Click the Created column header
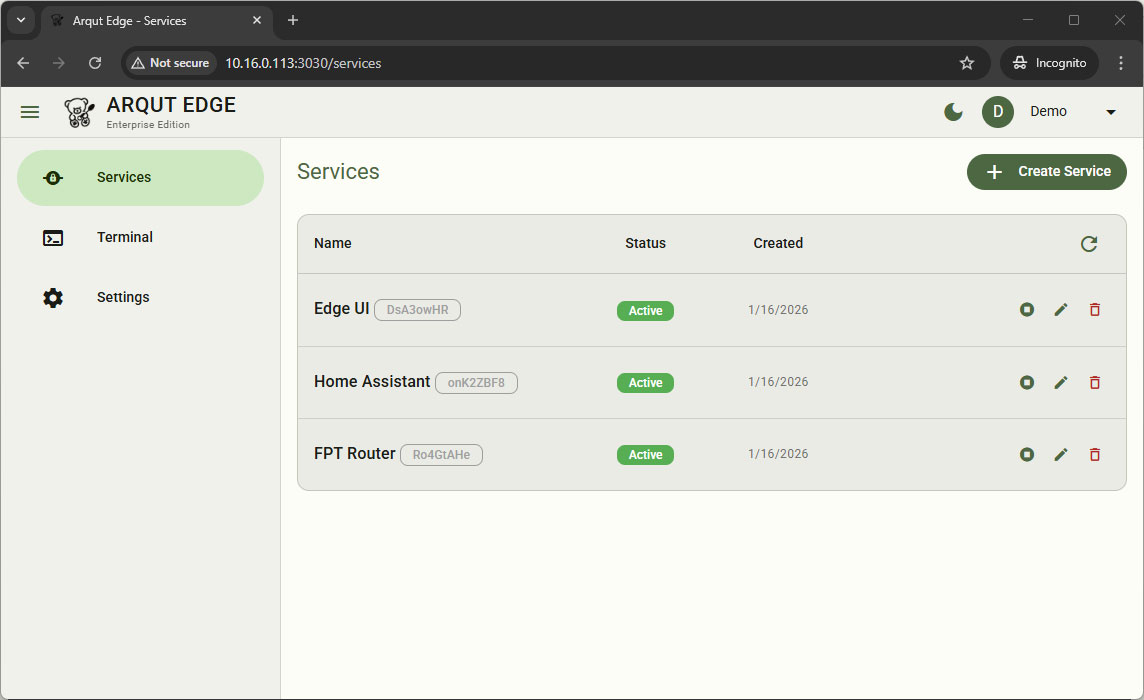This screenshot has height=700, width=1144. [778, 243]
